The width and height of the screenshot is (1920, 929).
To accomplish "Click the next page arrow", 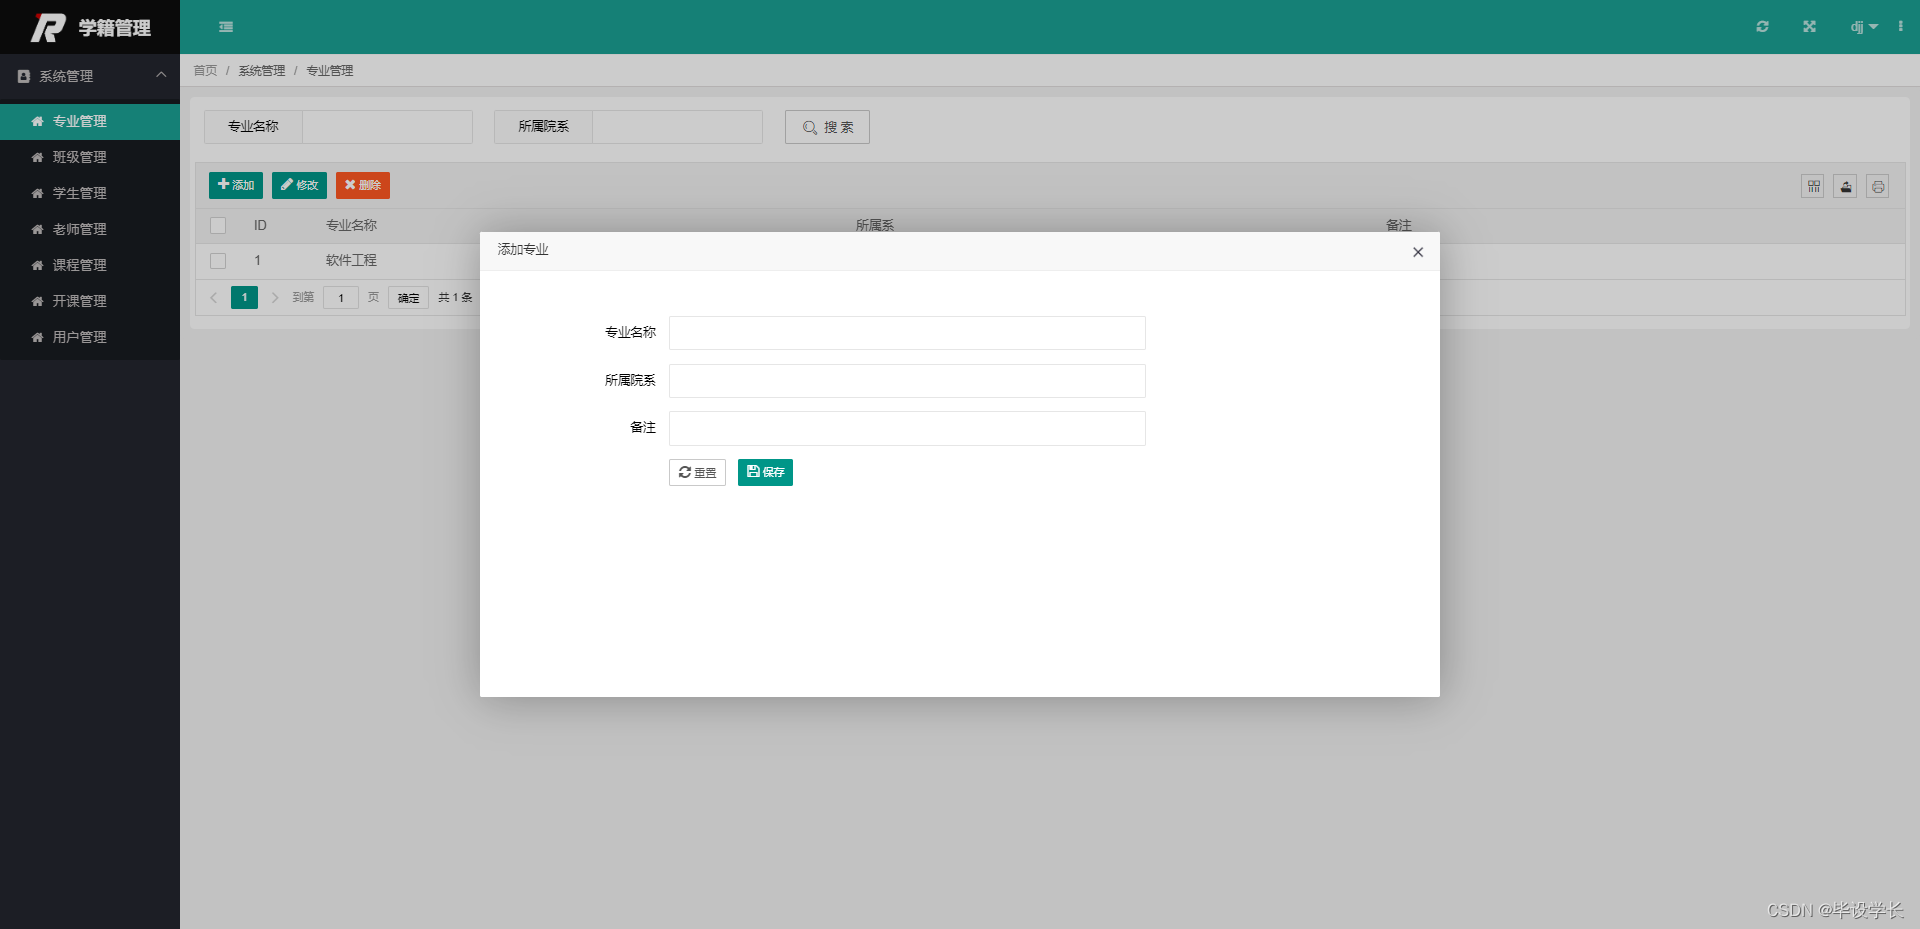I will point(274,298).
